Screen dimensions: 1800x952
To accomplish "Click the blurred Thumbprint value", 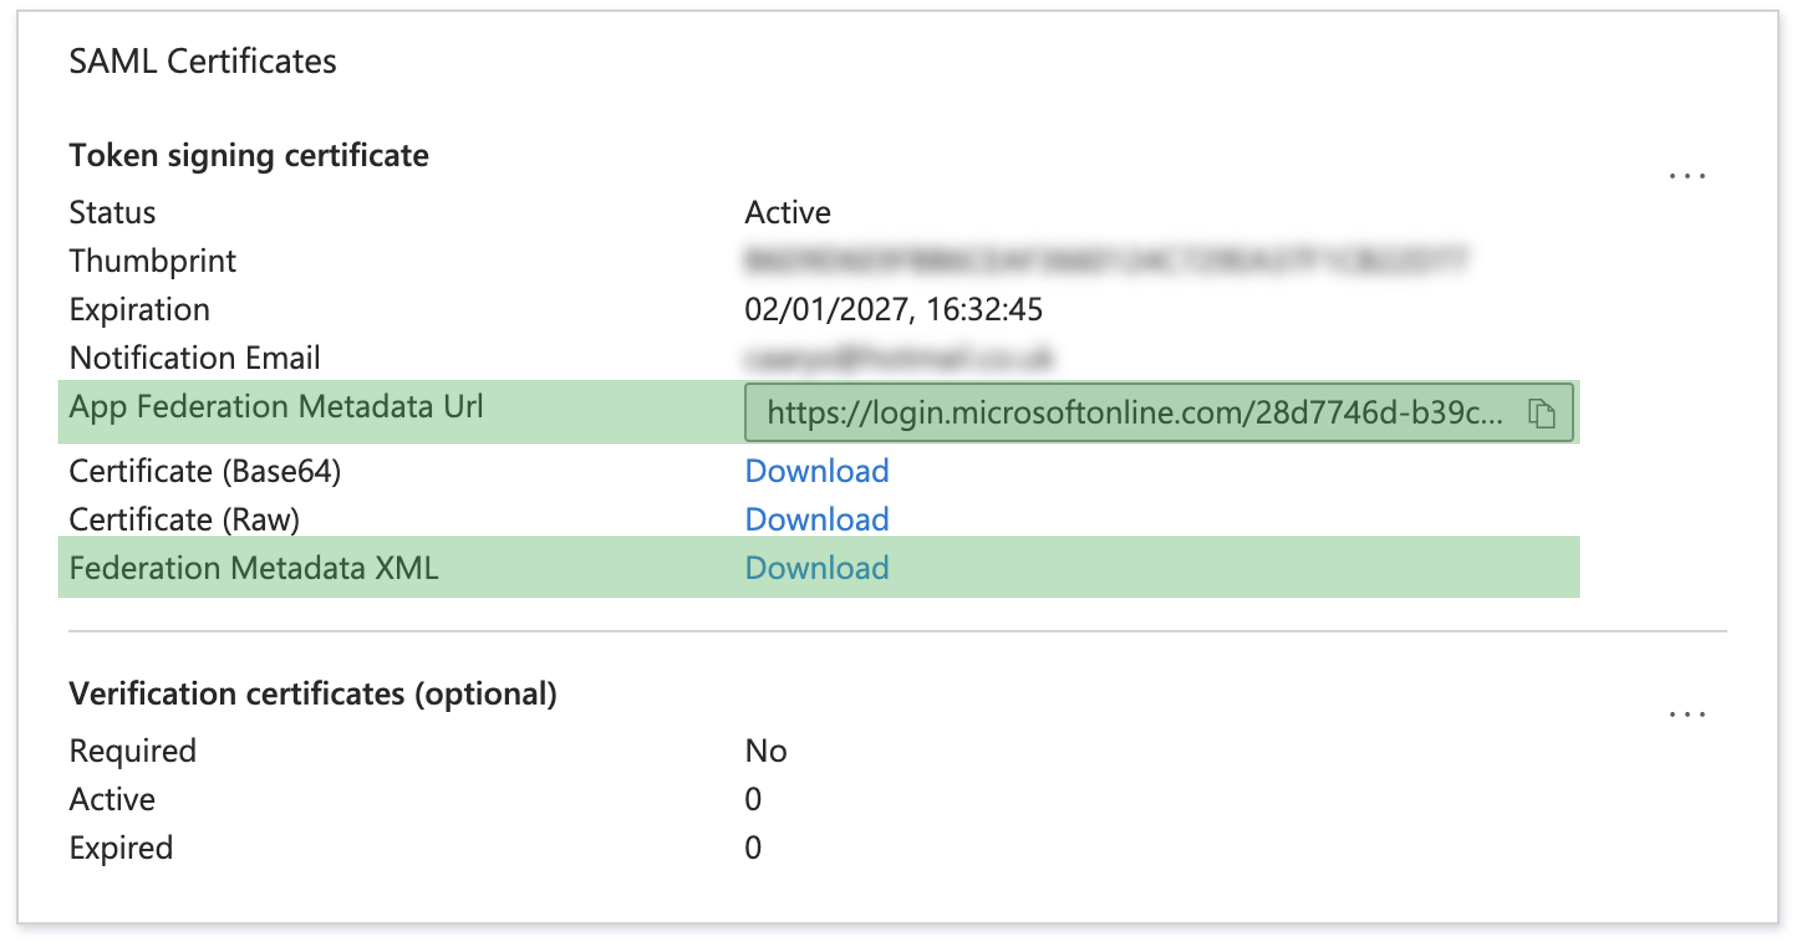I will coord(1105,261).
